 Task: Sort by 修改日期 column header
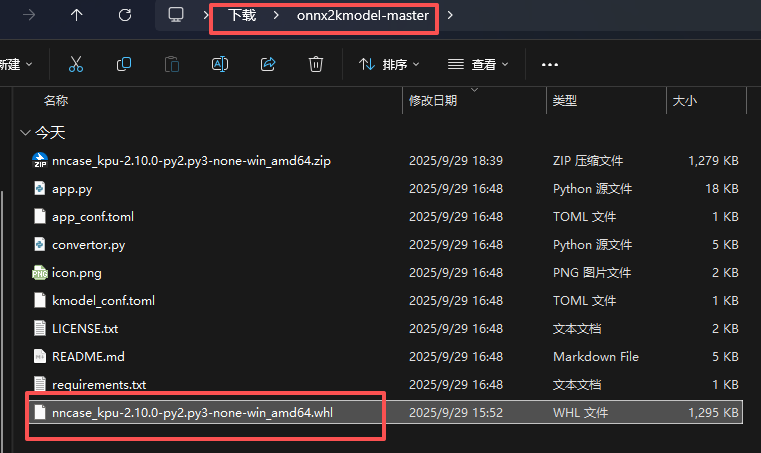tap(433, 100)
